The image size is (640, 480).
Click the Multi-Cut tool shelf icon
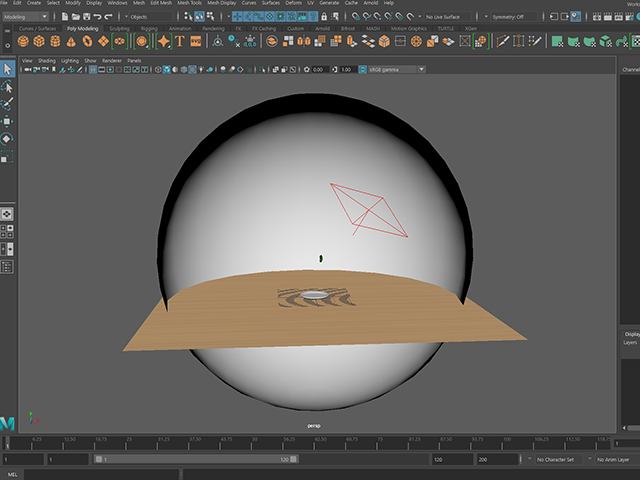pos(503,41)
